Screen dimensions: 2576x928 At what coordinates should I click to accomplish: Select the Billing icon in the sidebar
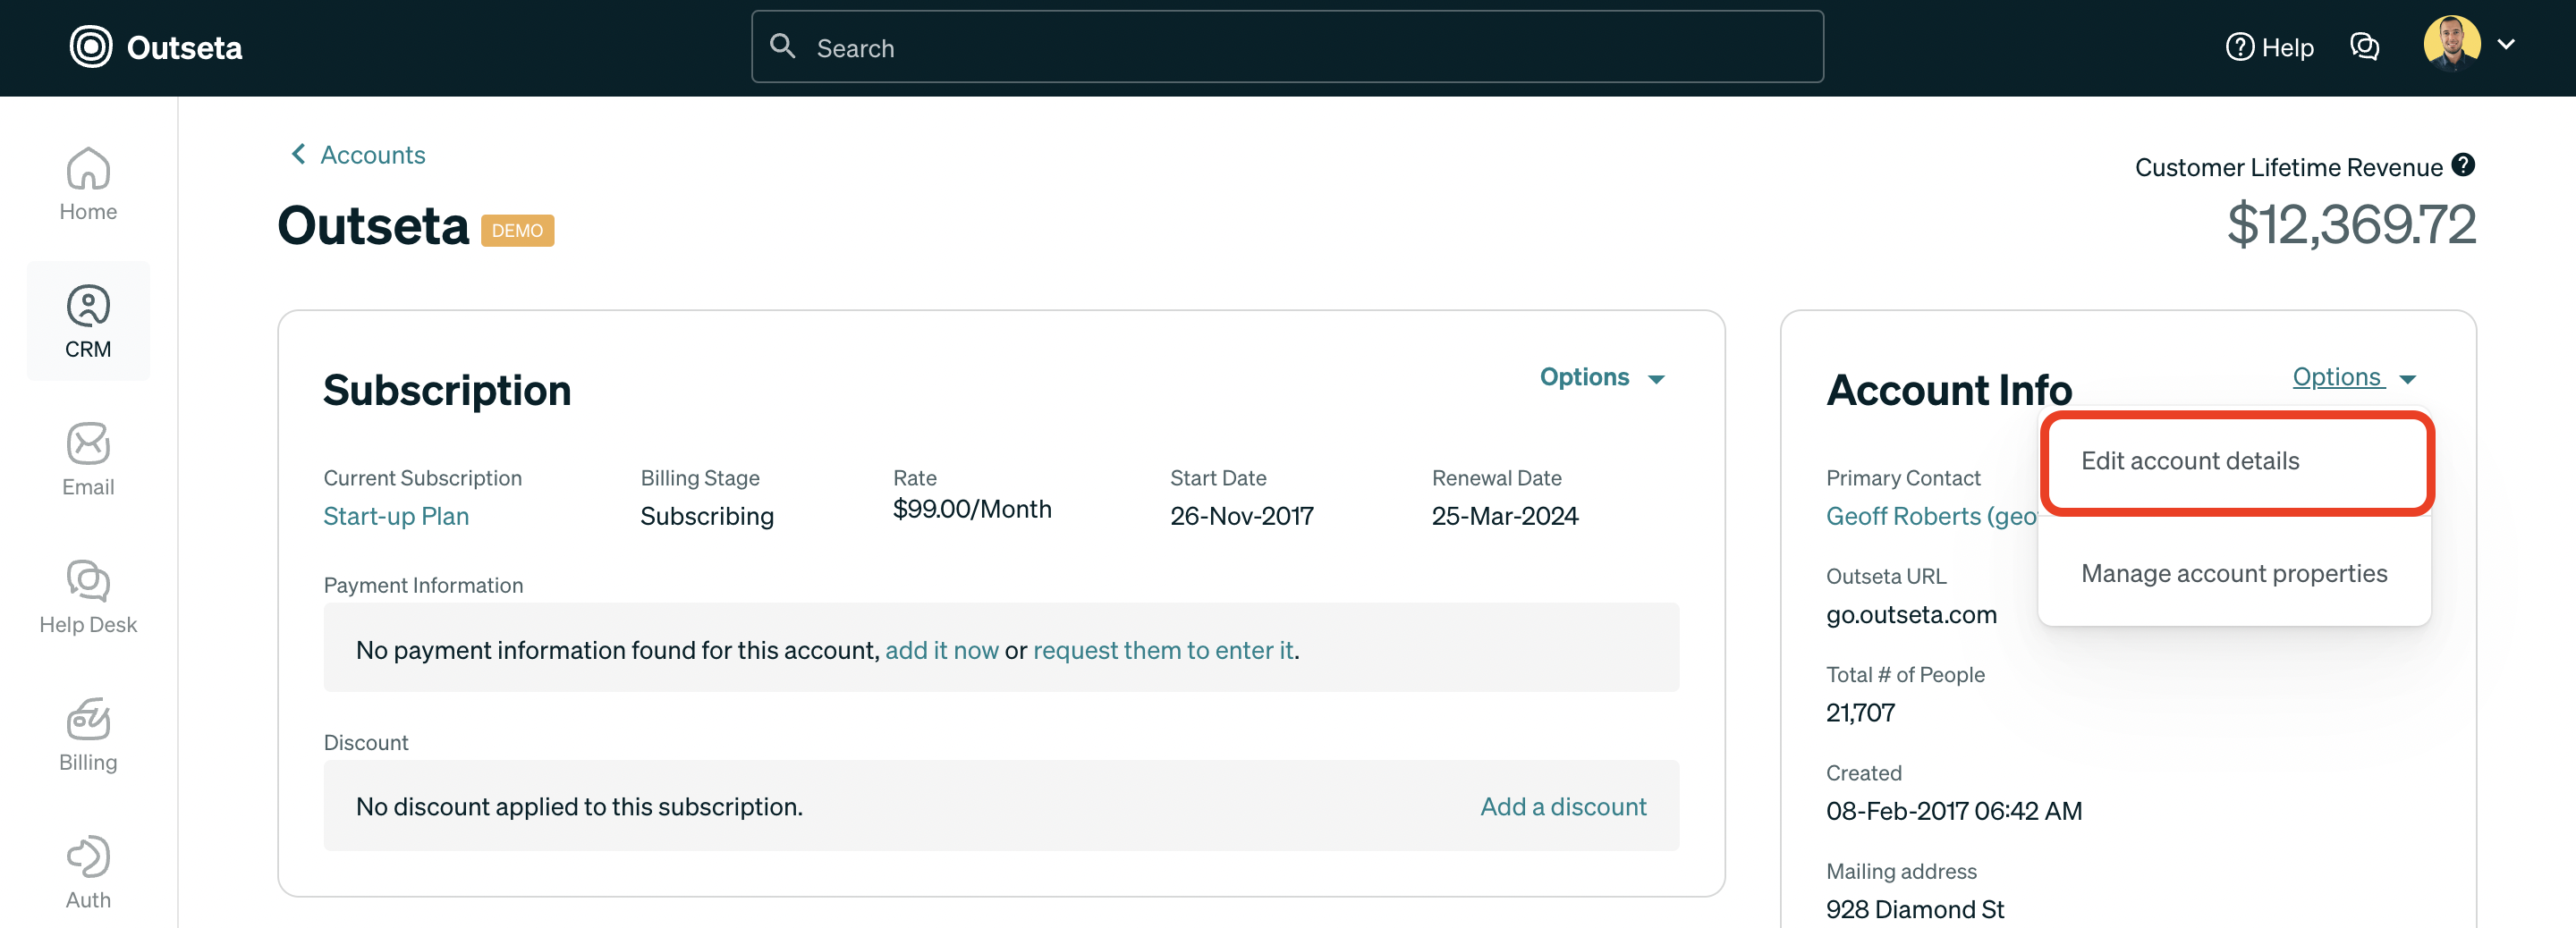pos(88,735)
